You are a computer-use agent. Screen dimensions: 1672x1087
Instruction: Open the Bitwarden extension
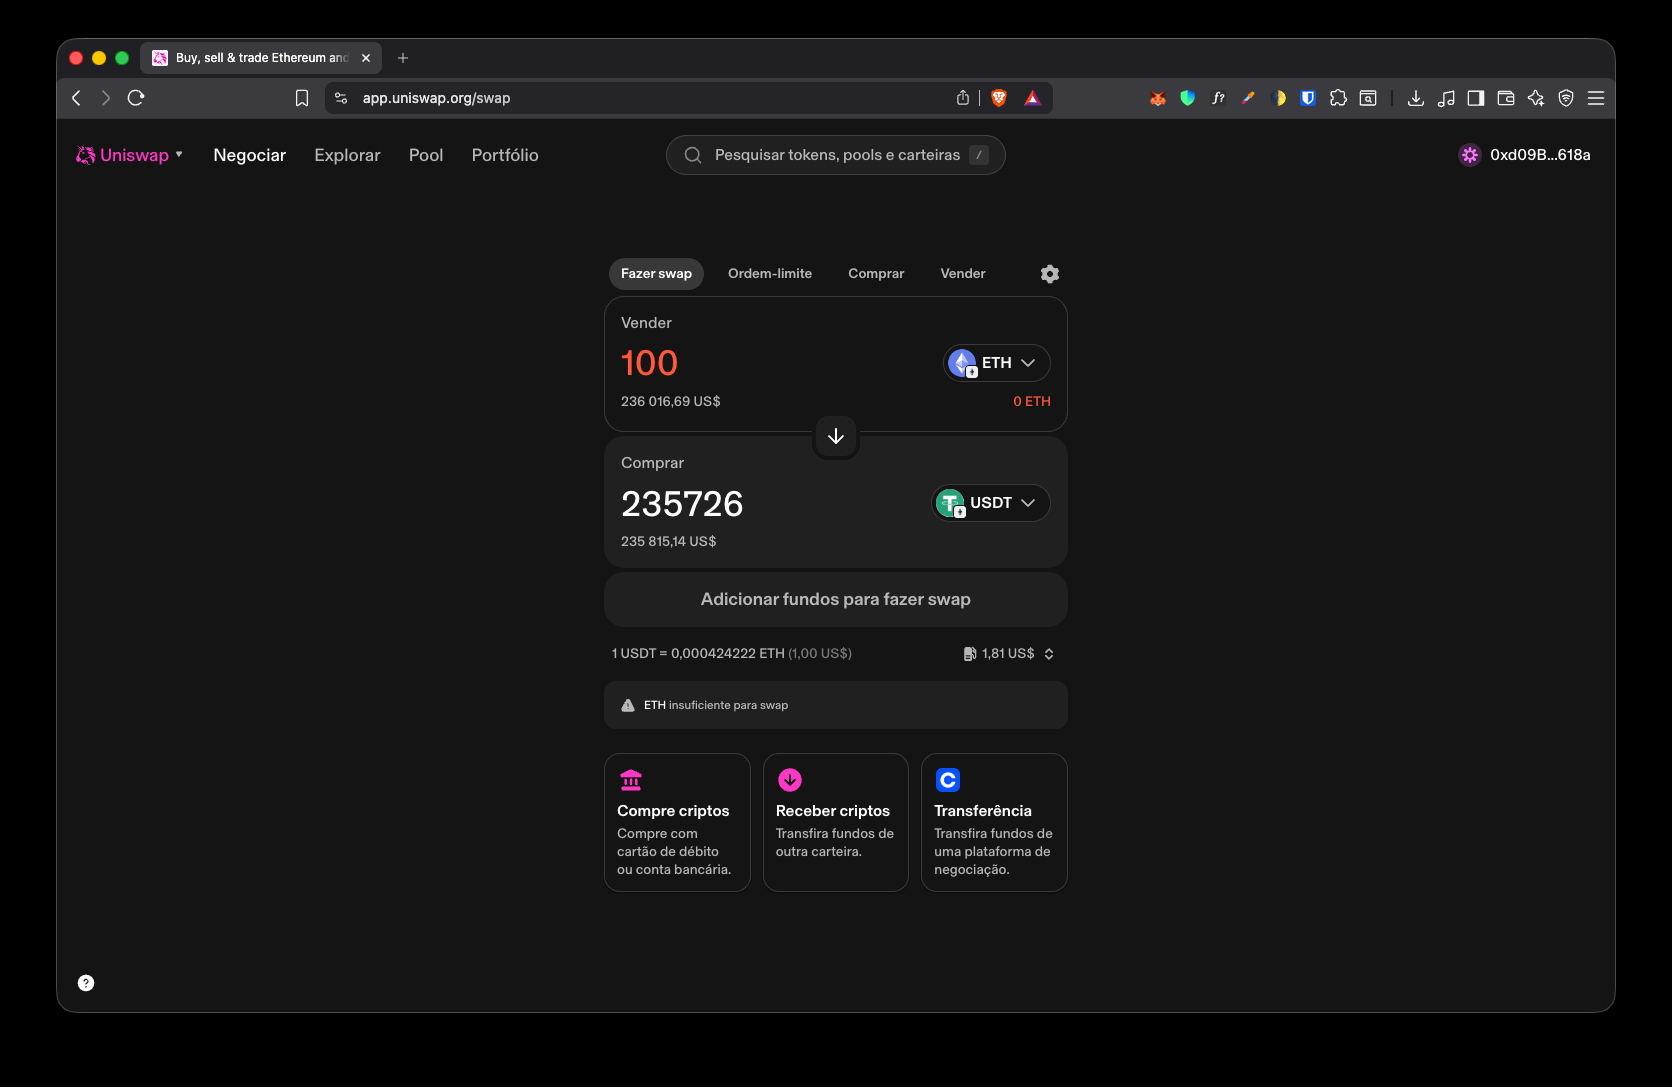pyautogui.click(x=1308, y=98)
